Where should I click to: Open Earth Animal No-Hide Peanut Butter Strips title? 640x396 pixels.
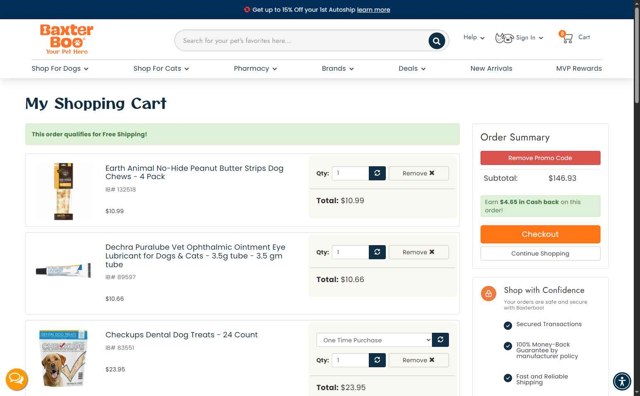pos(194,172)
